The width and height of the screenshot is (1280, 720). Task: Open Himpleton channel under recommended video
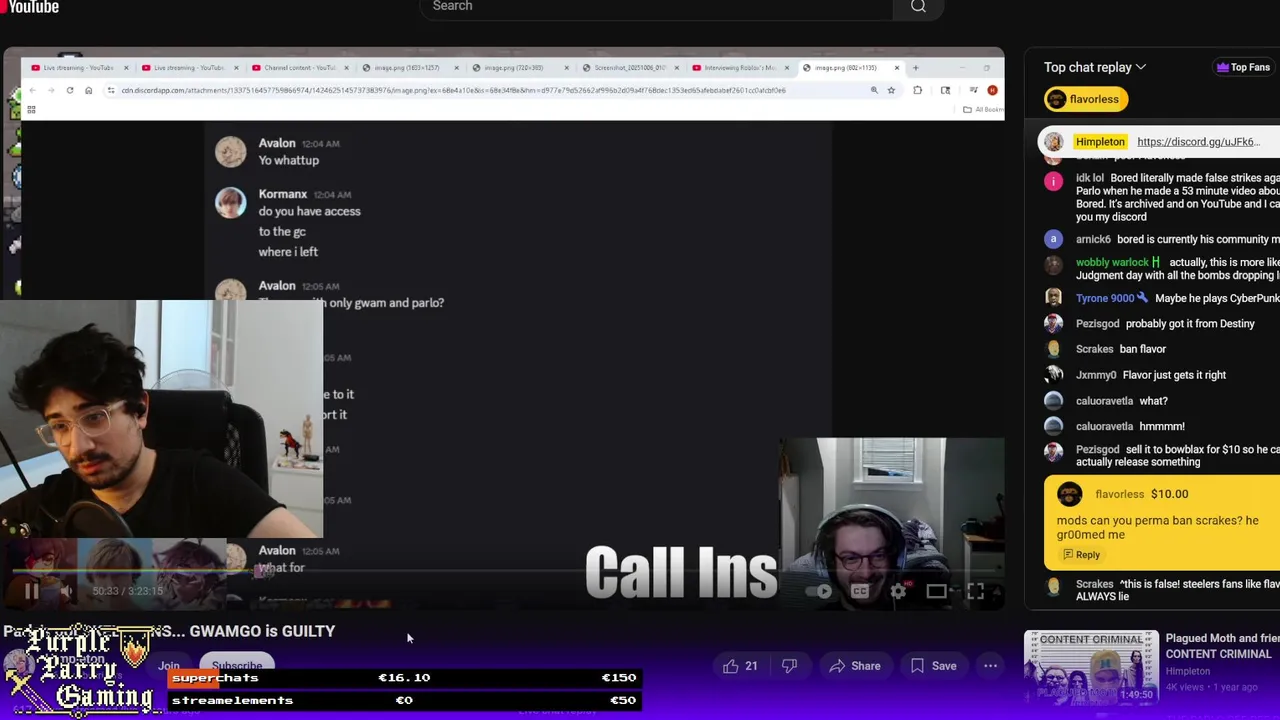[x=1188, y=671]
